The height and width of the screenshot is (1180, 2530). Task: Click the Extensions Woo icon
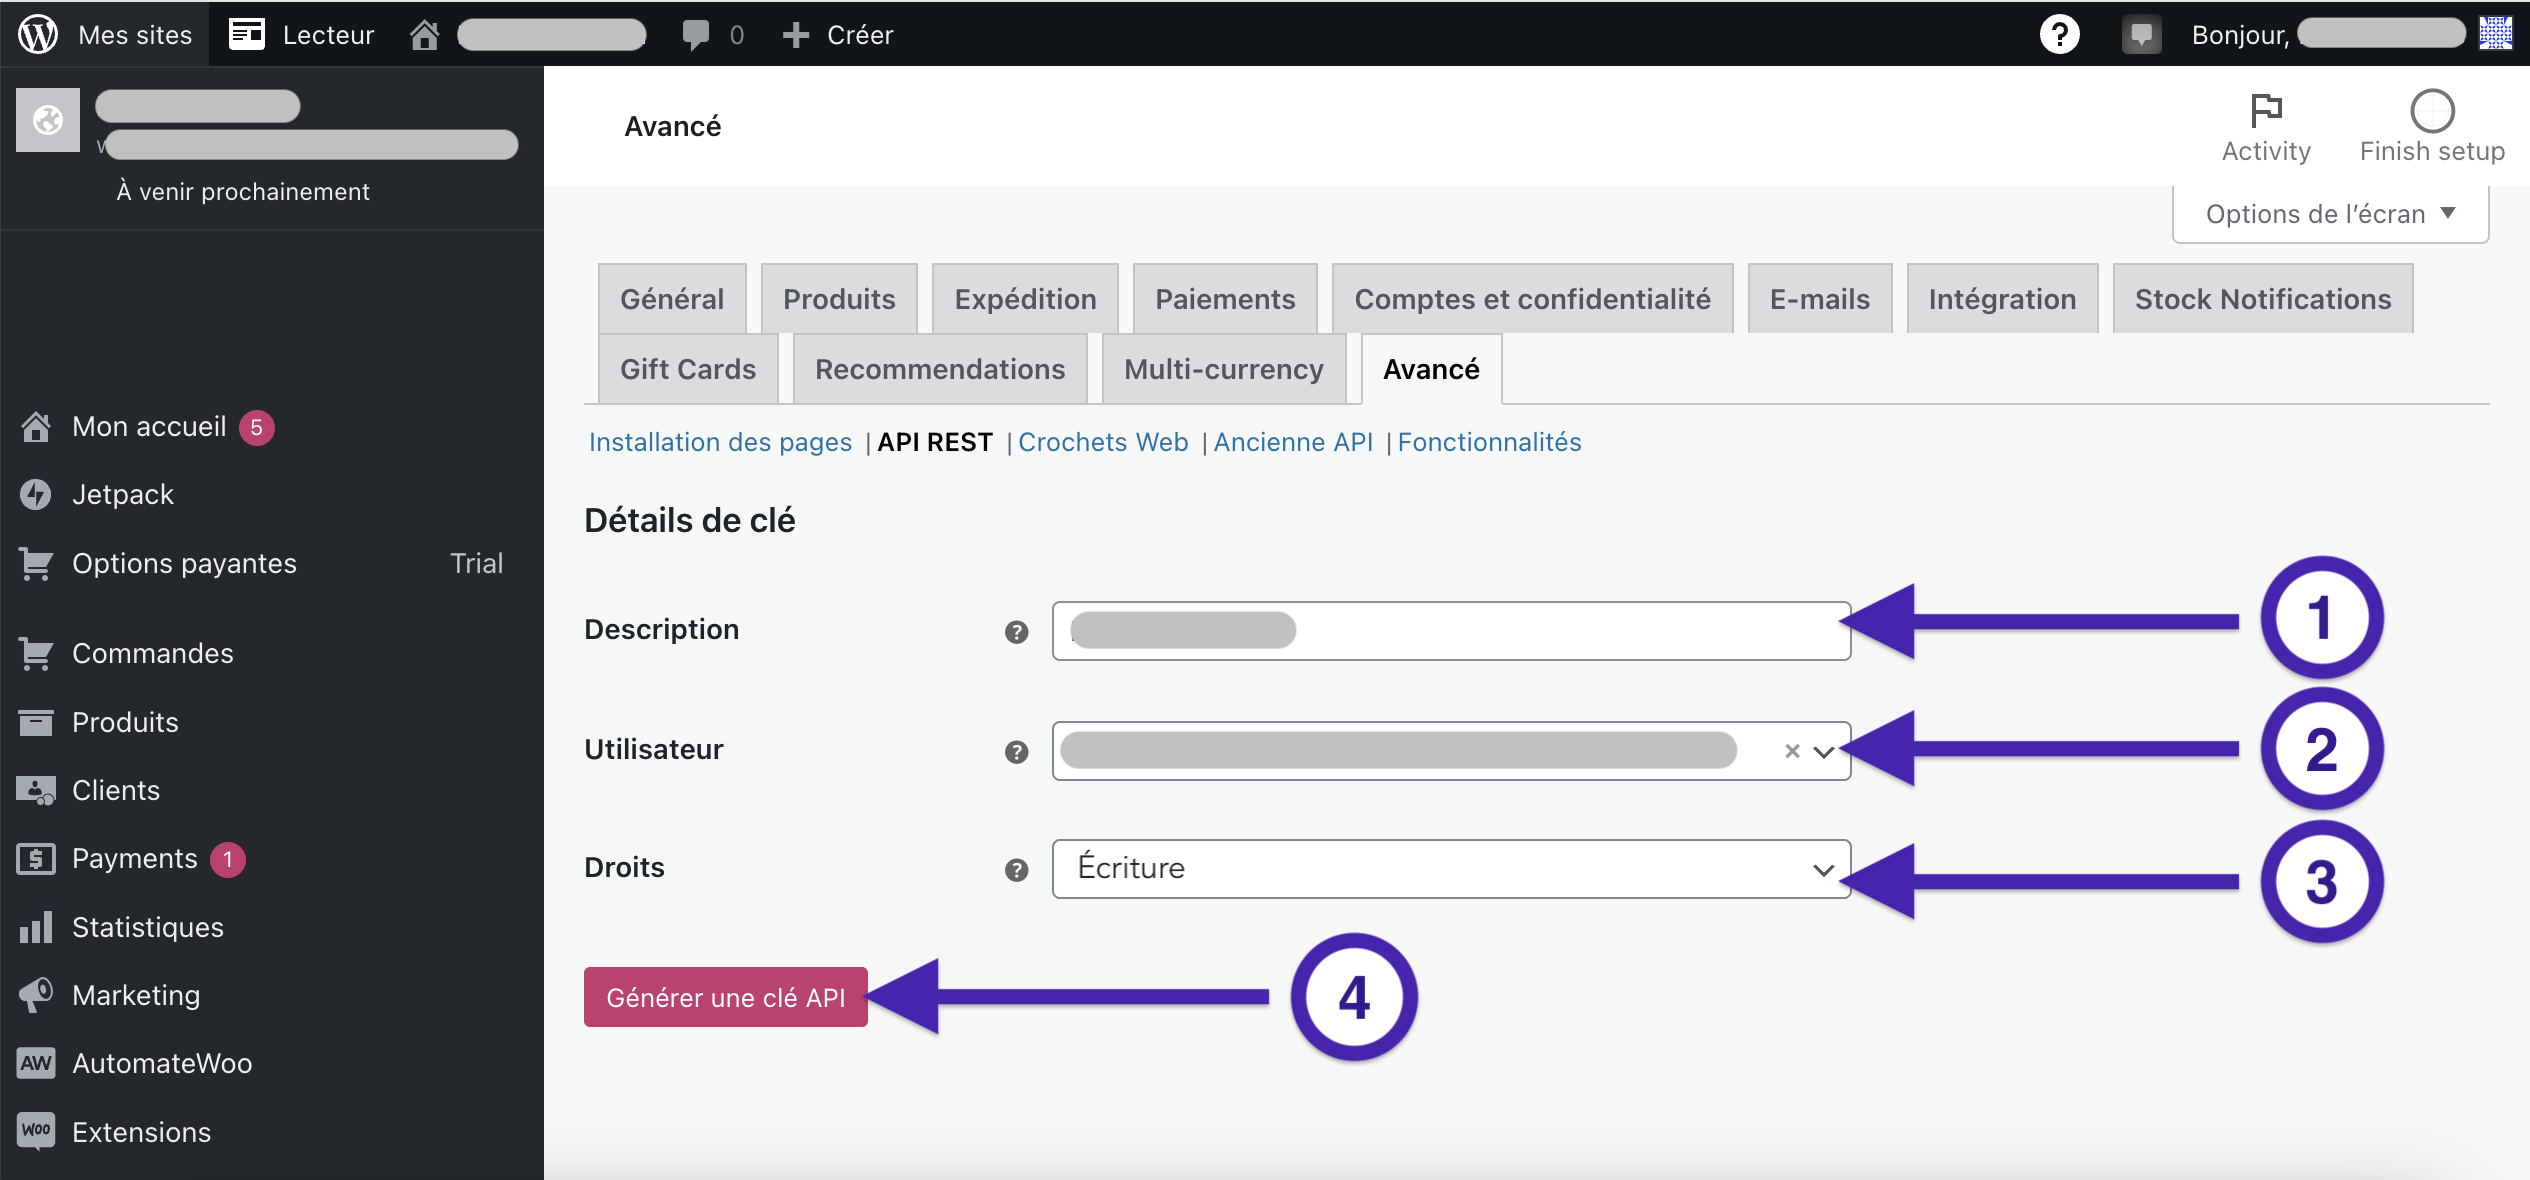36,1131
